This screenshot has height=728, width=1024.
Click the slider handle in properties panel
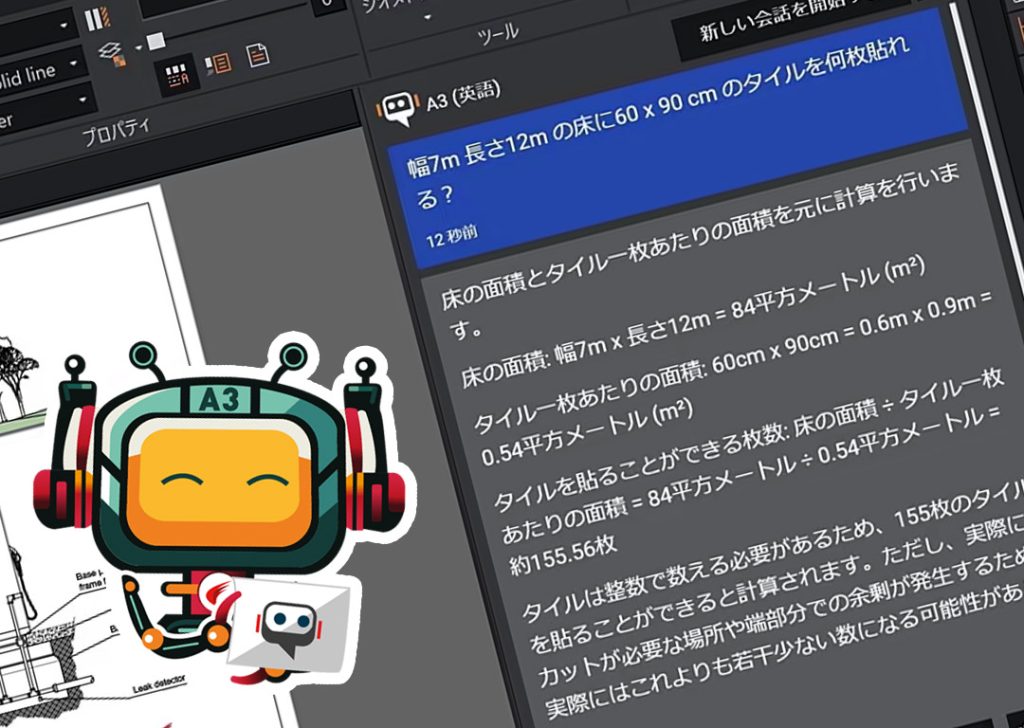pos(156,41)
